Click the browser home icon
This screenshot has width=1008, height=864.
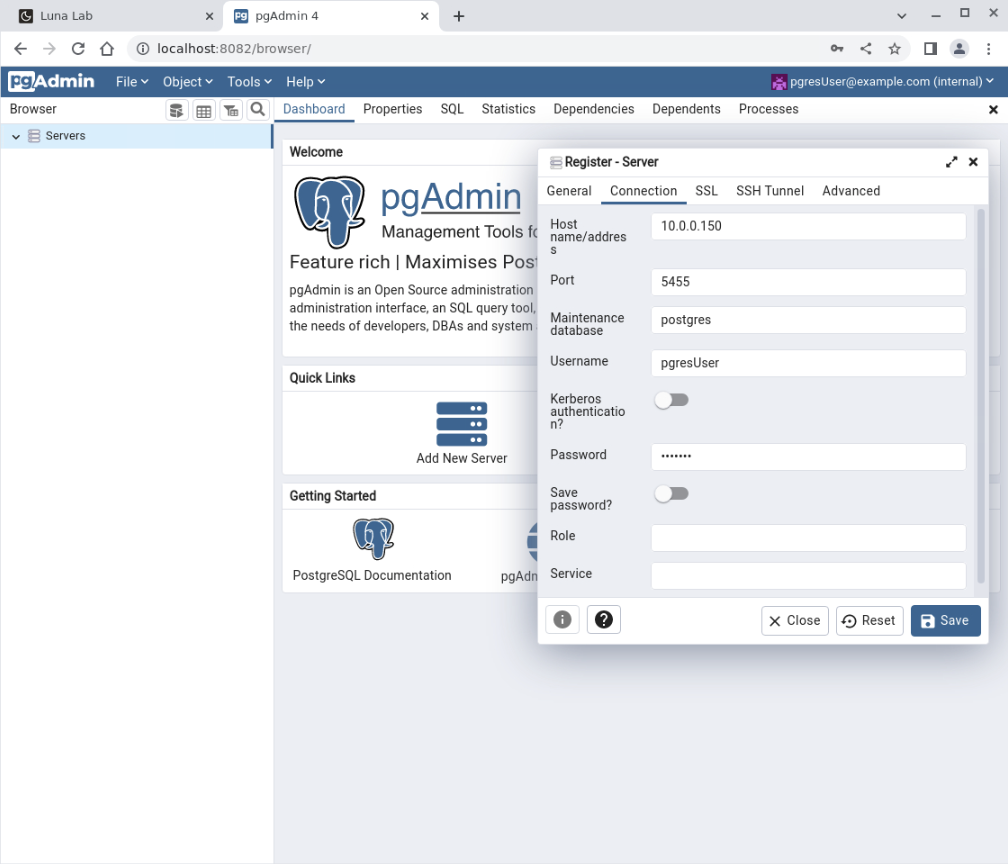(x=107, y=49)
